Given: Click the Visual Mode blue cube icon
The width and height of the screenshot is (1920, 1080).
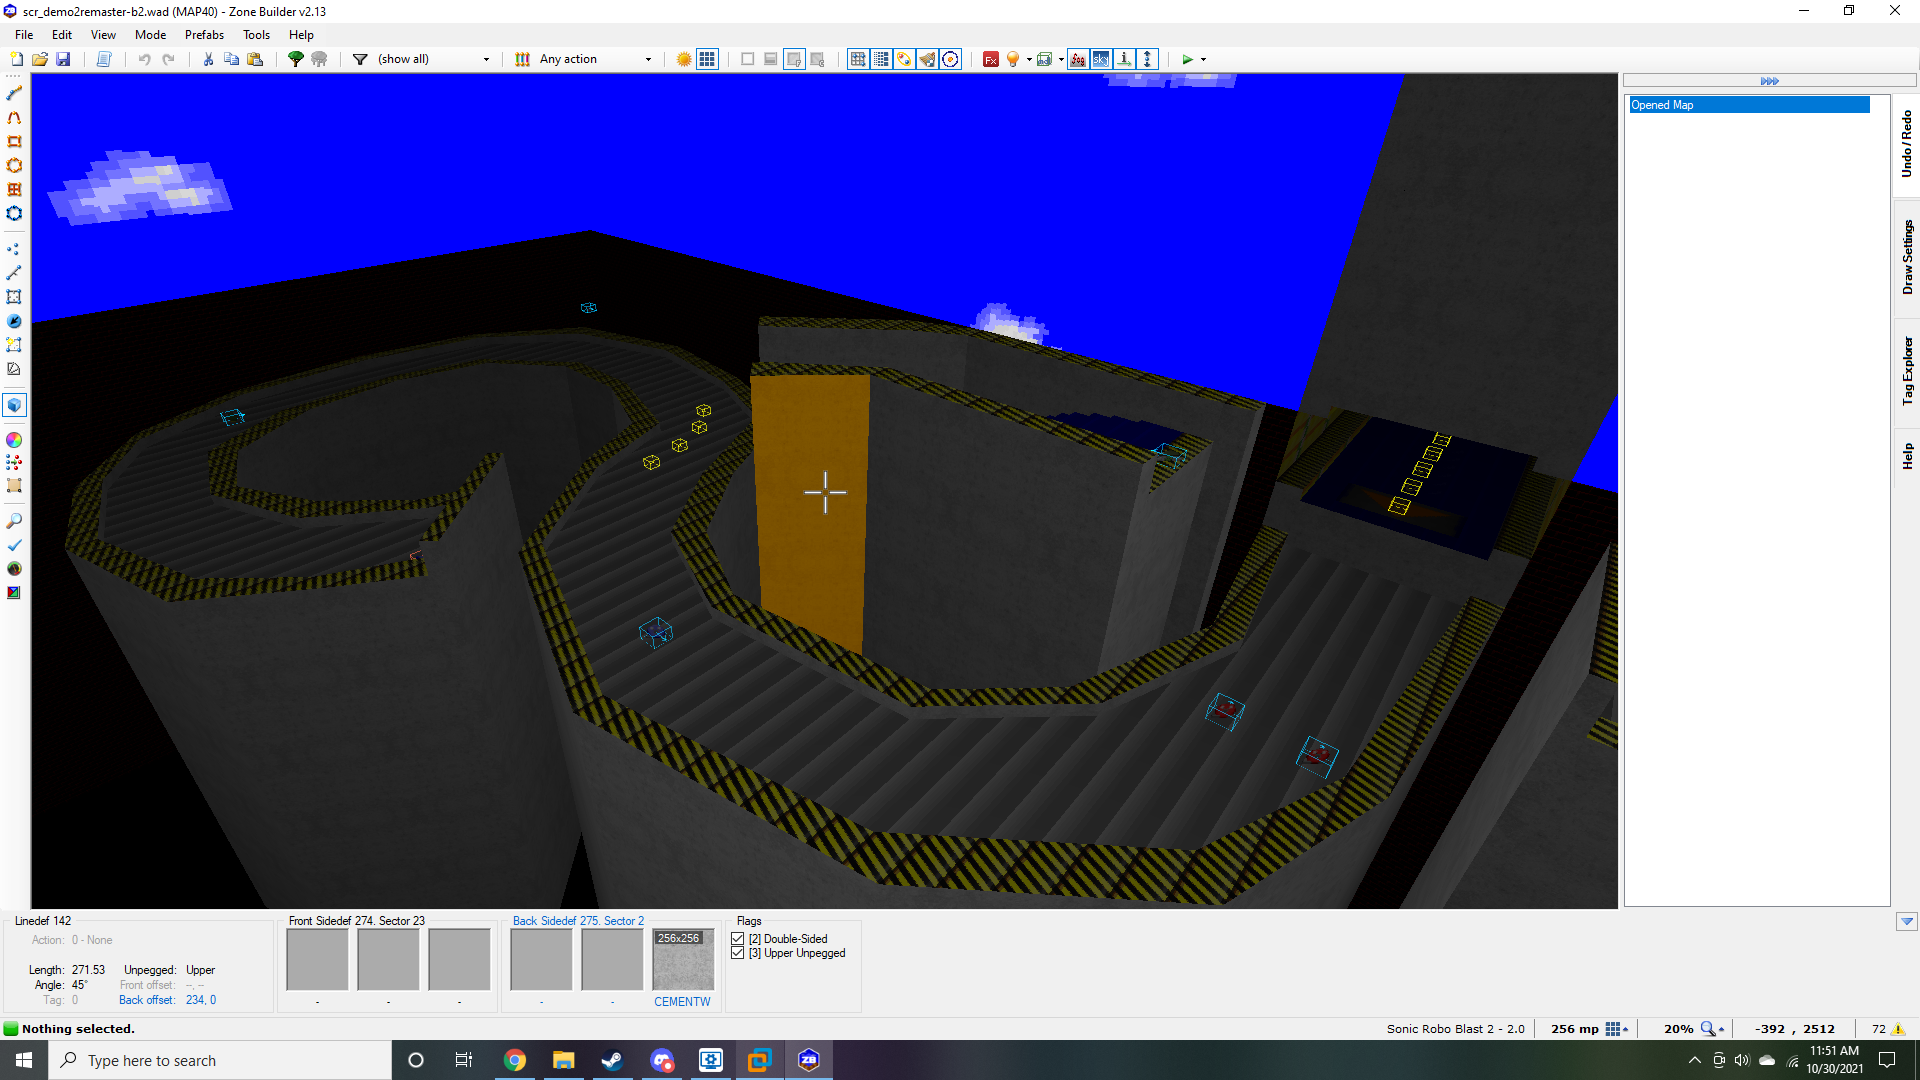Looking at the screenshot, I should click(14, 405).
